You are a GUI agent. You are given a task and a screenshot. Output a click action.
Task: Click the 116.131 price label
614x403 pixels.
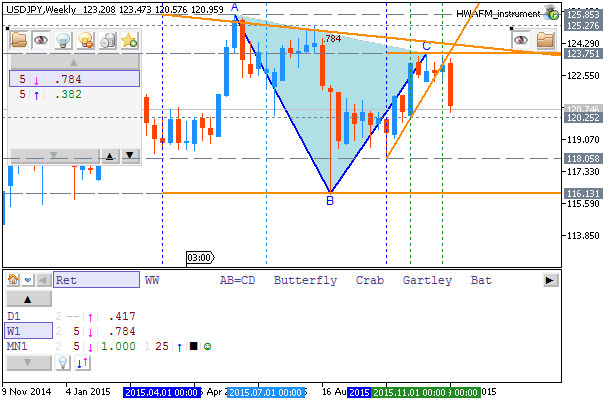coord(583,193)
